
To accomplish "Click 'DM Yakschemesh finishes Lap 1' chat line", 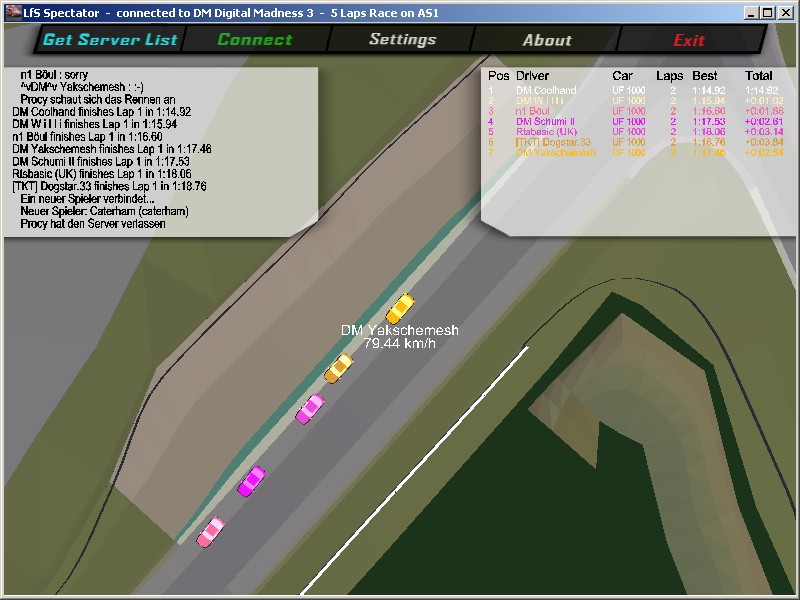I will 112,149.
